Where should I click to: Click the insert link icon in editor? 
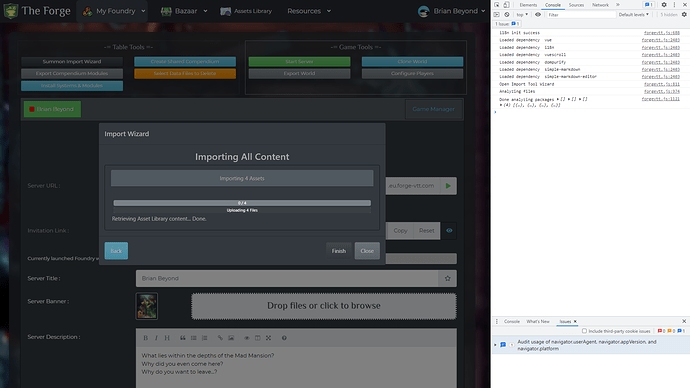[220, 338]
